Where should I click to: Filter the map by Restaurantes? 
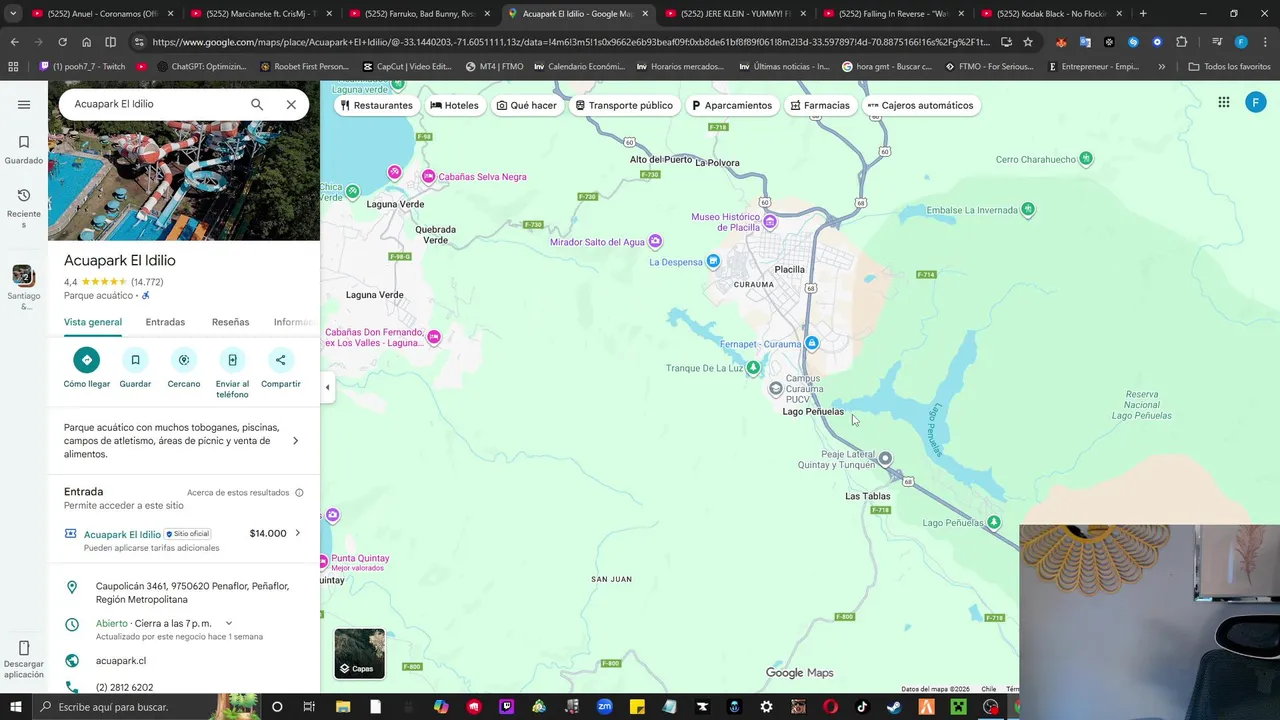377,105
